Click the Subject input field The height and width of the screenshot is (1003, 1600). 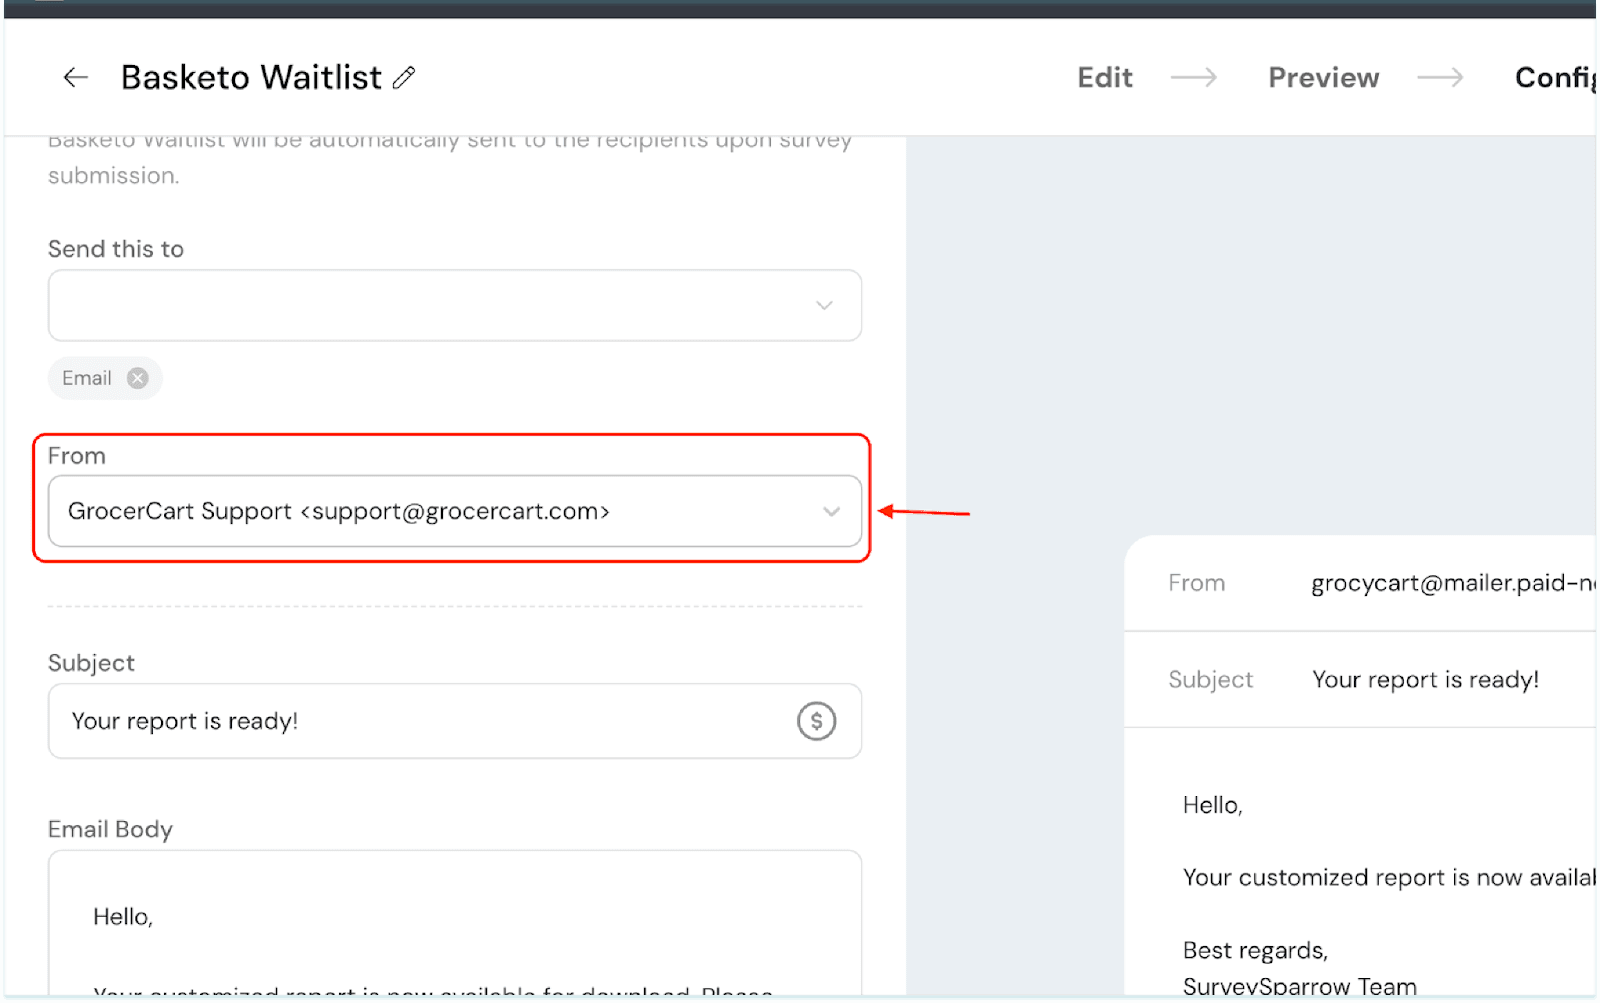(420, 721)
